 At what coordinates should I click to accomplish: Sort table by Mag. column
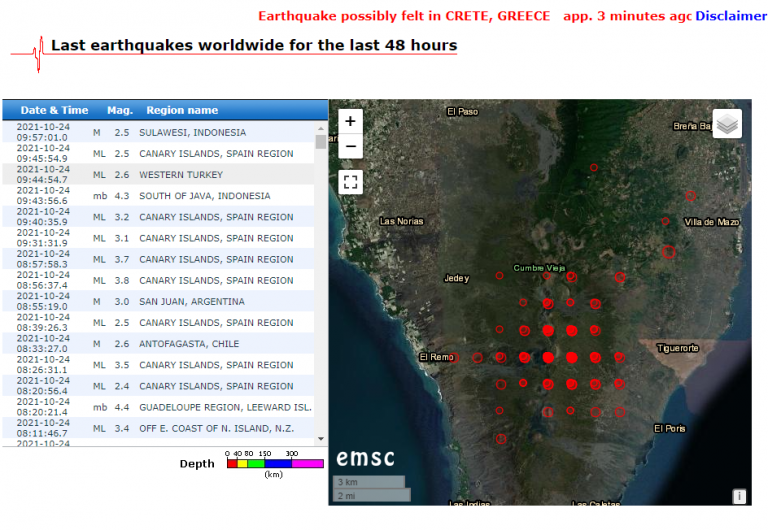pos(120,110)
